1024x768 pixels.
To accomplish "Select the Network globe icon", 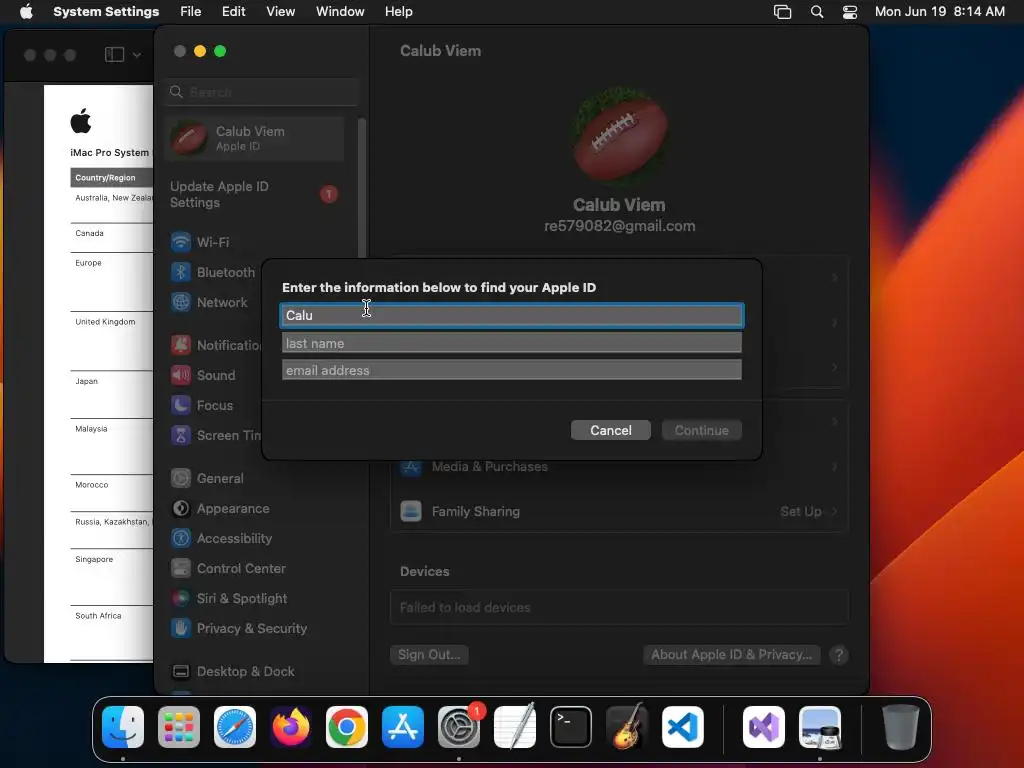I will 181,302.
